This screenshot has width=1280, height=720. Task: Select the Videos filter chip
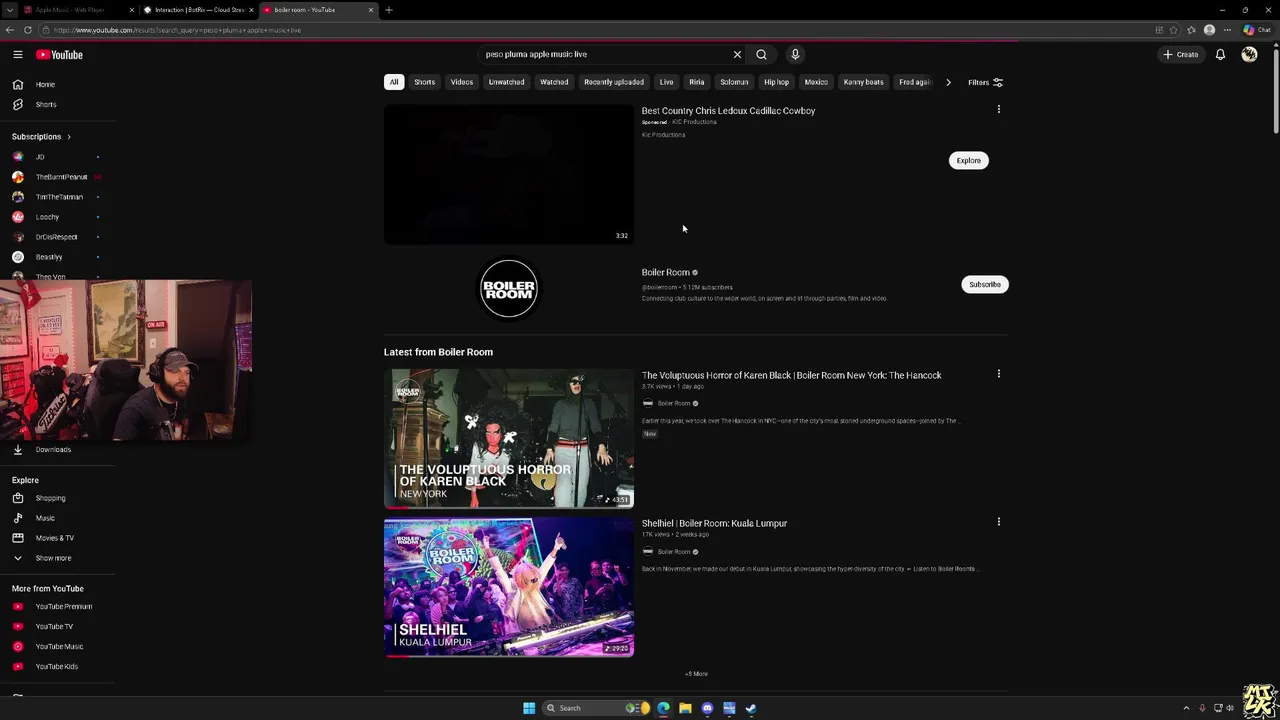(x=462, y=82)
